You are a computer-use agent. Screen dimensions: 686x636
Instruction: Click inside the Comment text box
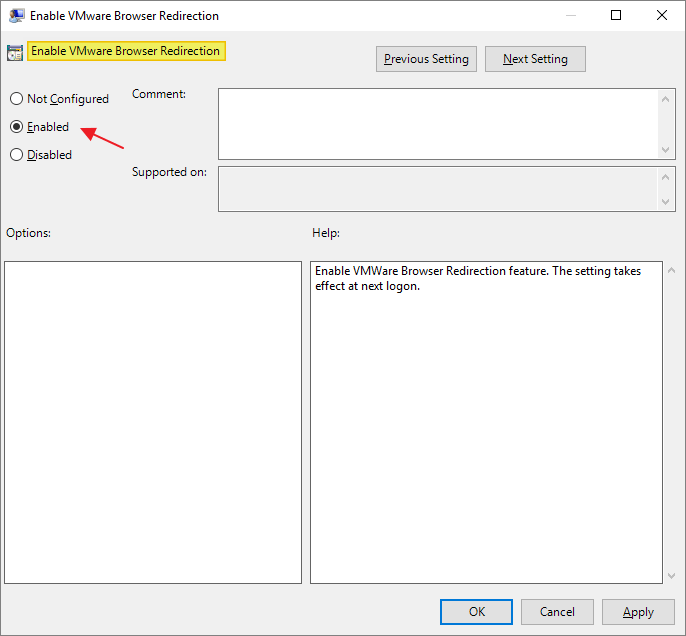point(437,123)
